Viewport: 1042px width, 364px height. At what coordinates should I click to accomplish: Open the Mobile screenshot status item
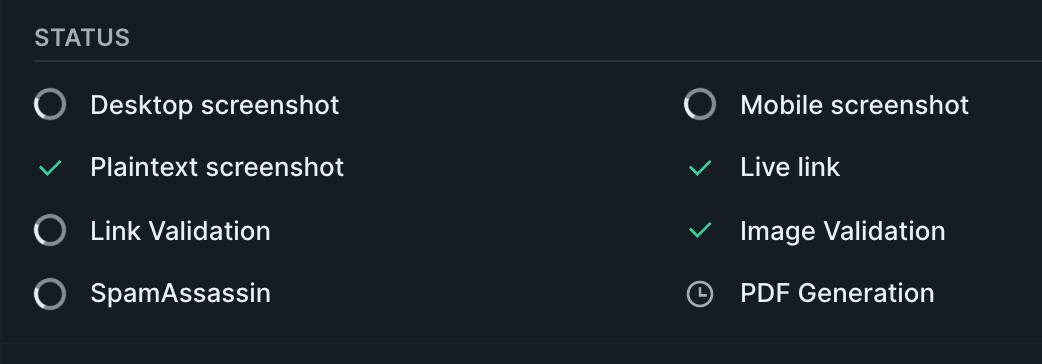point(855,105)
